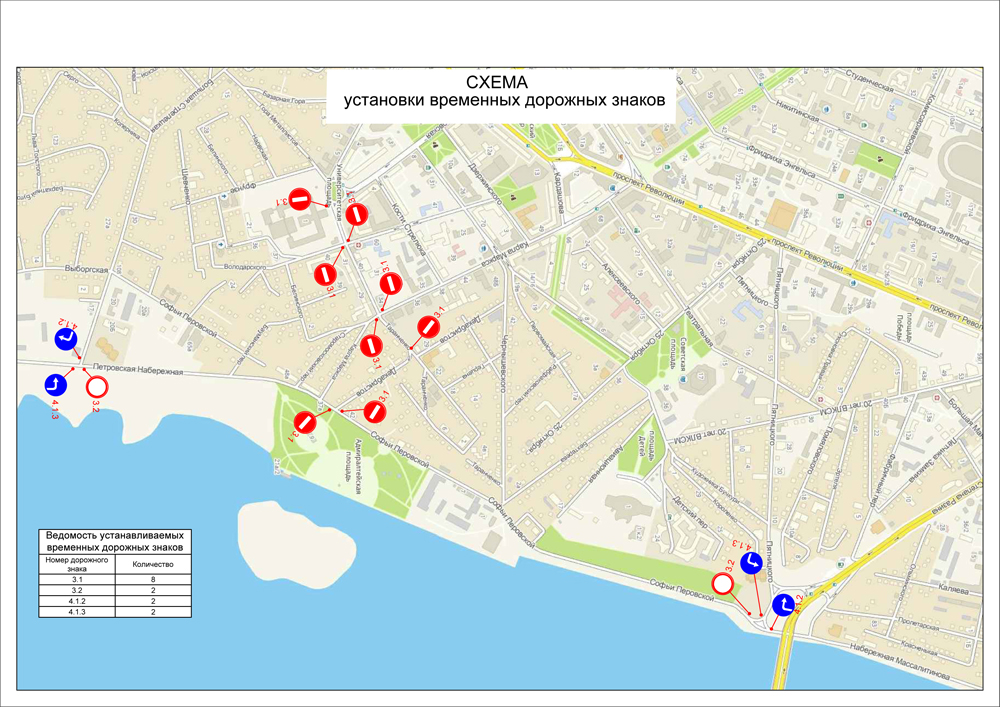Viewport: 1000px width, 707px height.
Task: Click the 3.1 row label in the table
Action: click(77, 580)
